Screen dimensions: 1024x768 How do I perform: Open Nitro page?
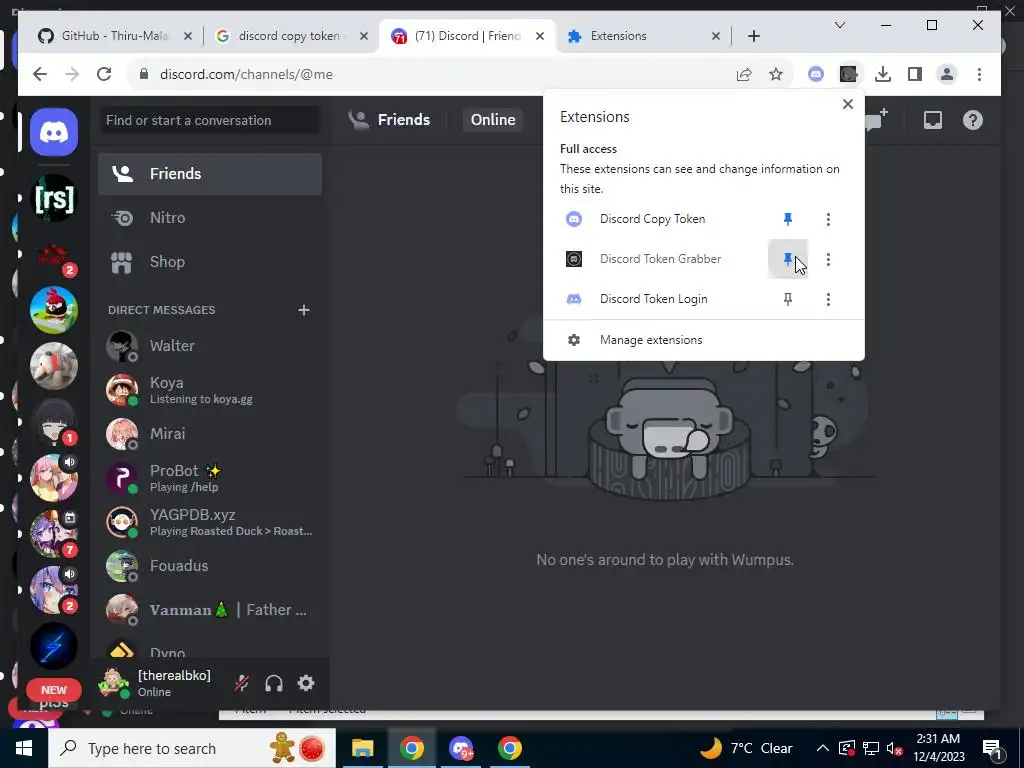pos(210,217)
